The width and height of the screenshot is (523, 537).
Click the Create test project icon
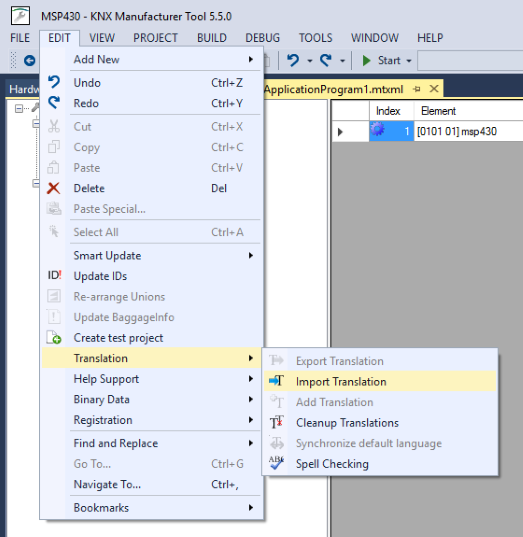[54, 337]
